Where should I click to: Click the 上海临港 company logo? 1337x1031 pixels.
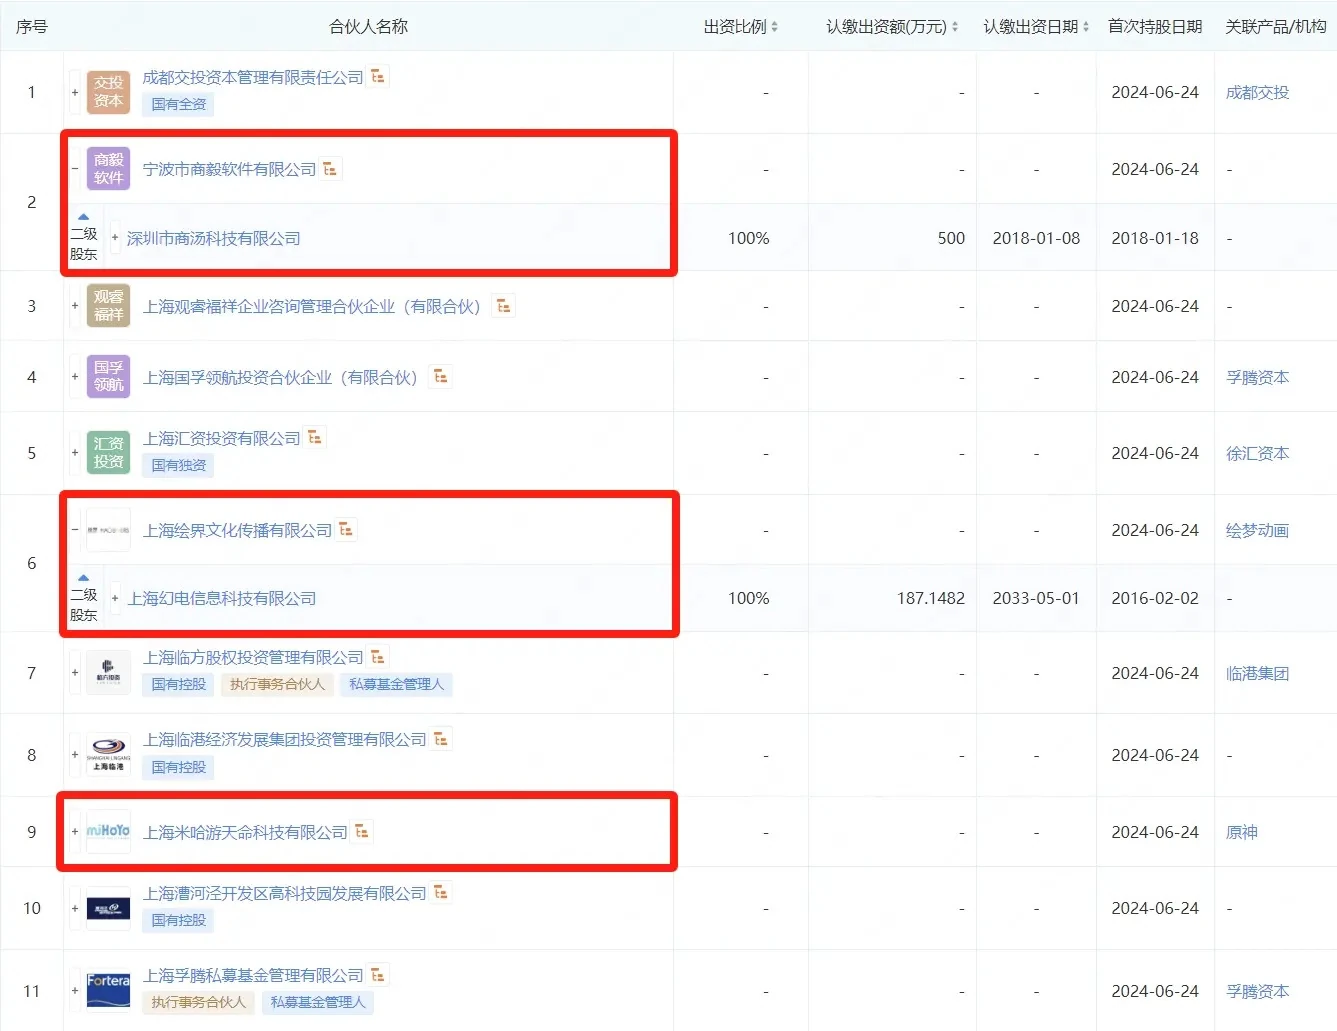click(108, 755)
